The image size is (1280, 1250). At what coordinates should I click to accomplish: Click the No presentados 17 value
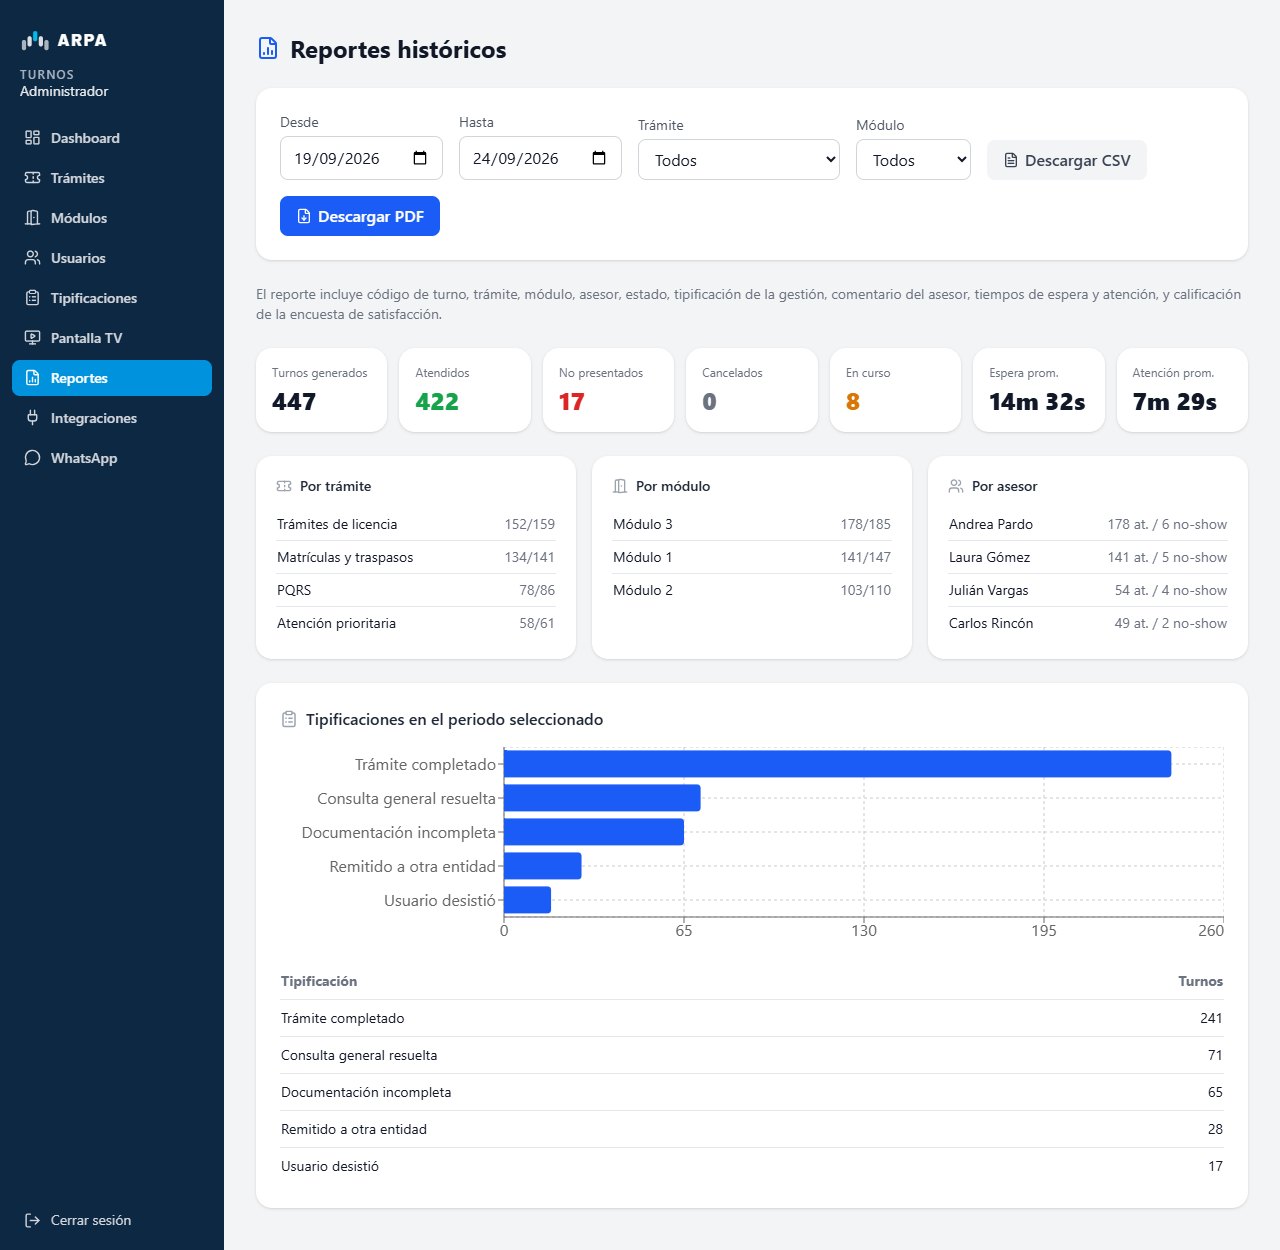coord(571,402)
